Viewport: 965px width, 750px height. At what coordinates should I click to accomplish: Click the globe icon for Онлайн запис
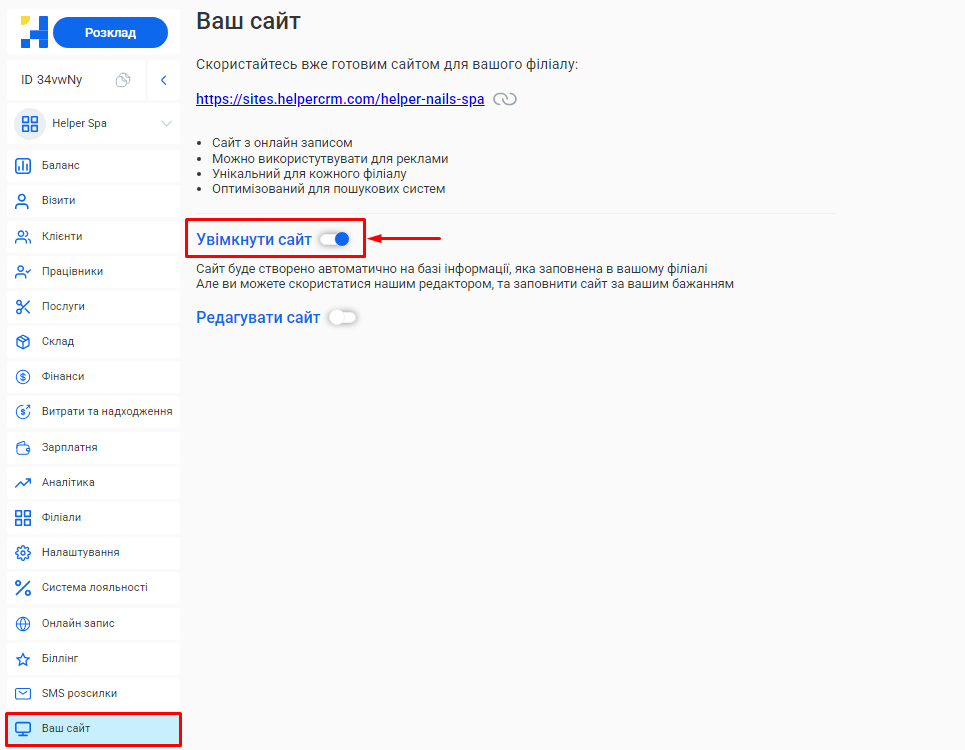tap(23, 623)
